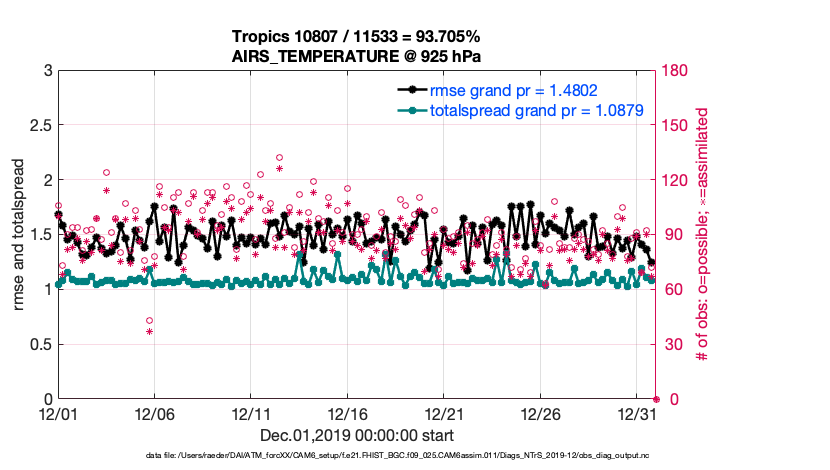Click the 'Dec.01,2019 00:00:00 start' x-axis label
This screenshot has width=830, height=470.
coord(356,435)
